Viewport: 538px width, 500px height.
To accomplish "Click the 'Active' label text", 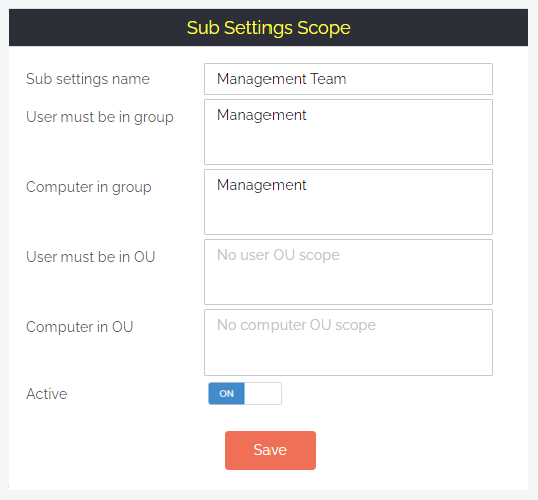I will (47, 394).
